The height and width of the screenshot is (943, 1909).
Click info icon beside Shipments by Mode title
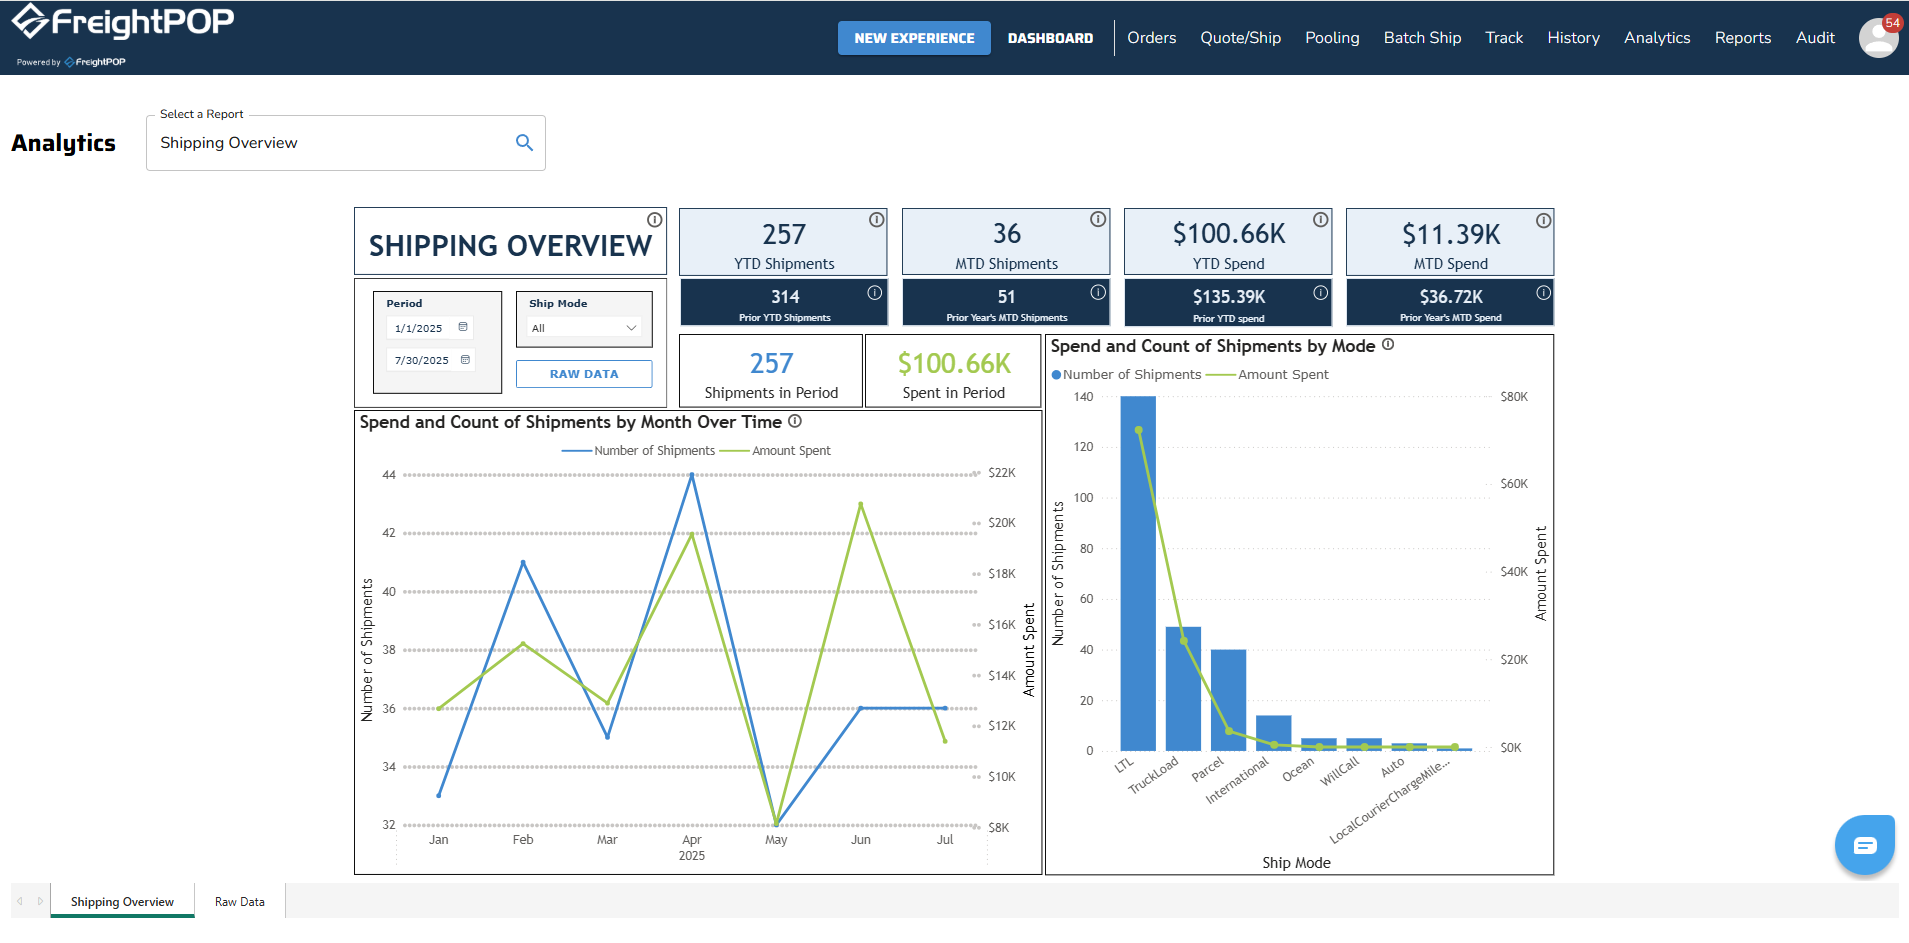1388,345
